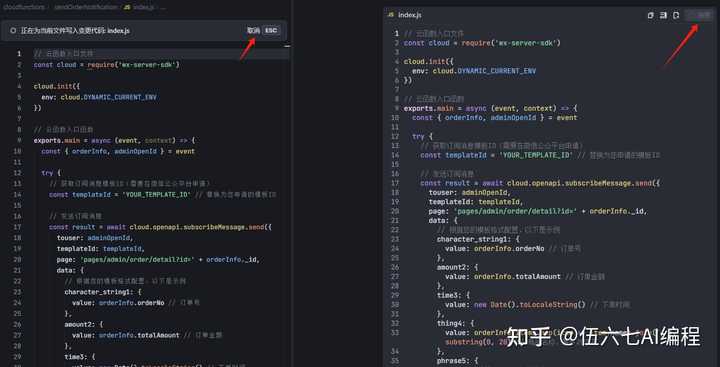The image size is (720, 367).
Task: Click the copy code icon in right panel
Action: tap(650, 15)
